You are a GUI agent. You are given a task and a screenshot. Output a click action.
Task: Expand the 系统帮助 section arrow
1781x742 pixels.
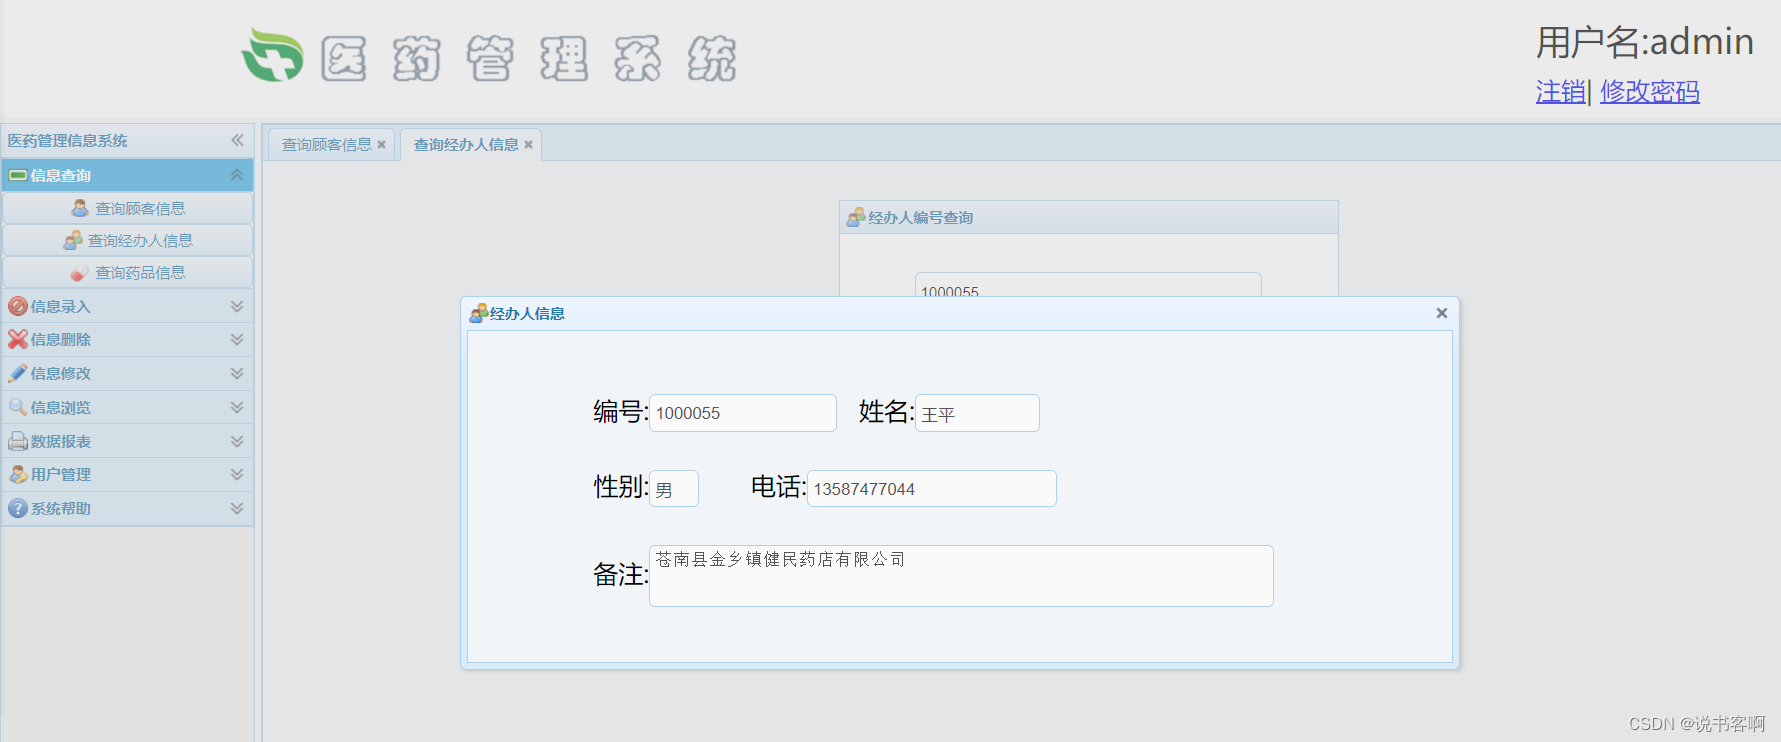point(237,508)
